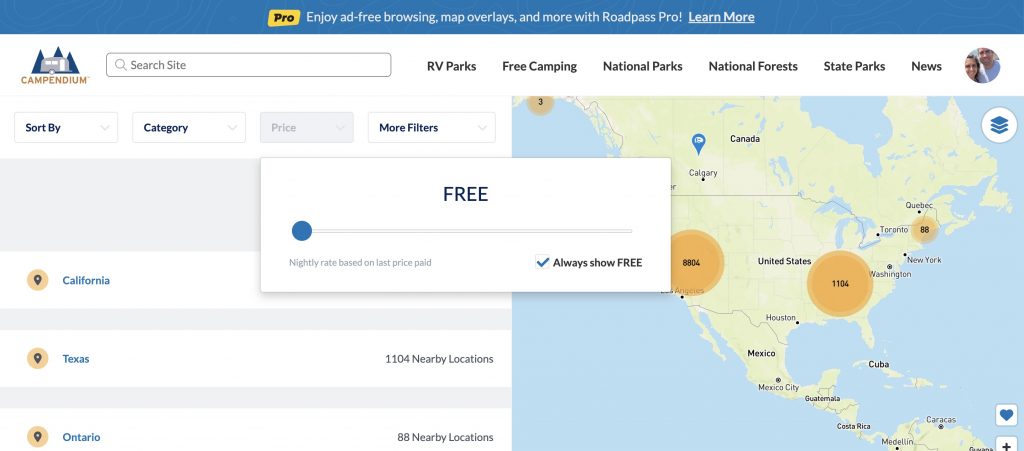Click the 3 map cluster
The height and width of the screenshot is (451, 1024).
point(540,103)
